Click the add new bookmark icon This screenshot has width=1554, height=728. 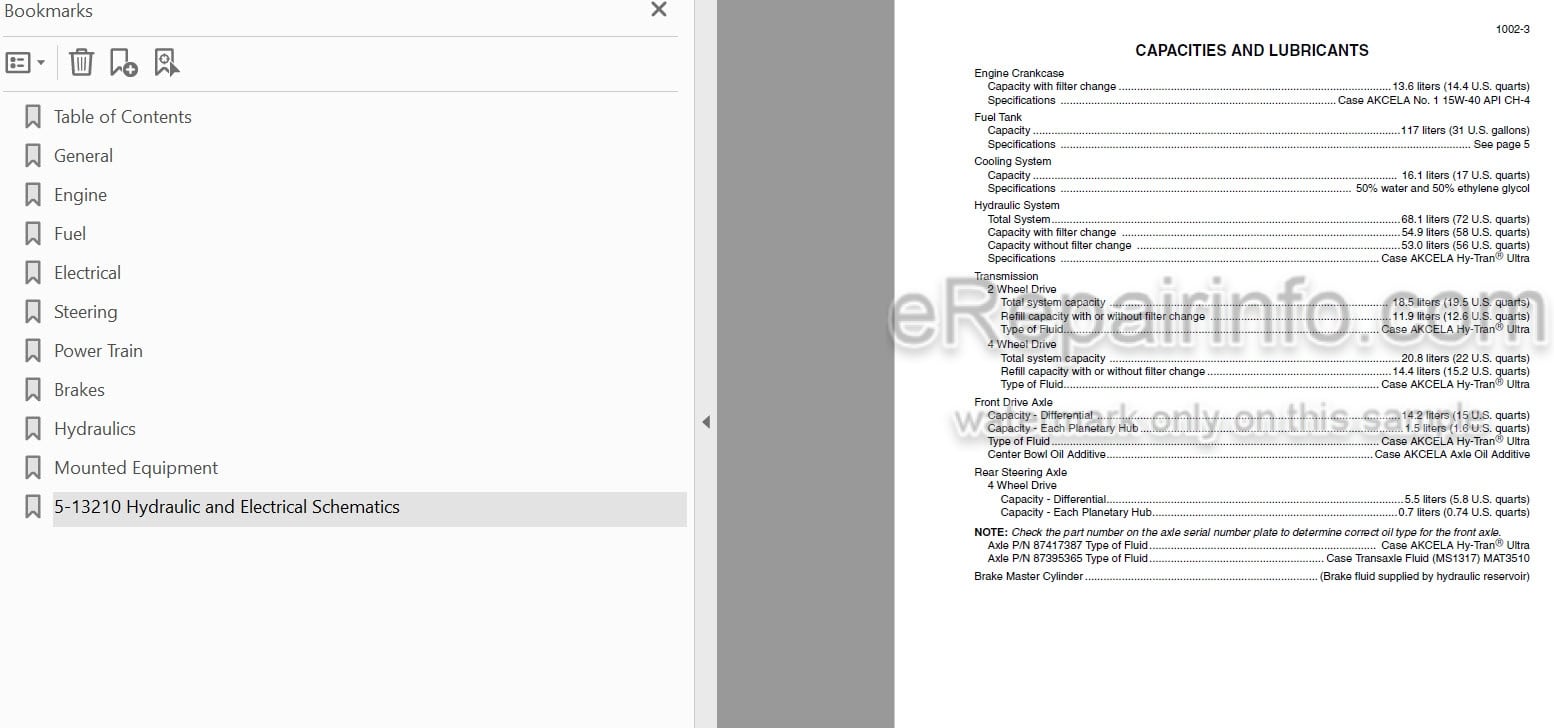point(124,63)
